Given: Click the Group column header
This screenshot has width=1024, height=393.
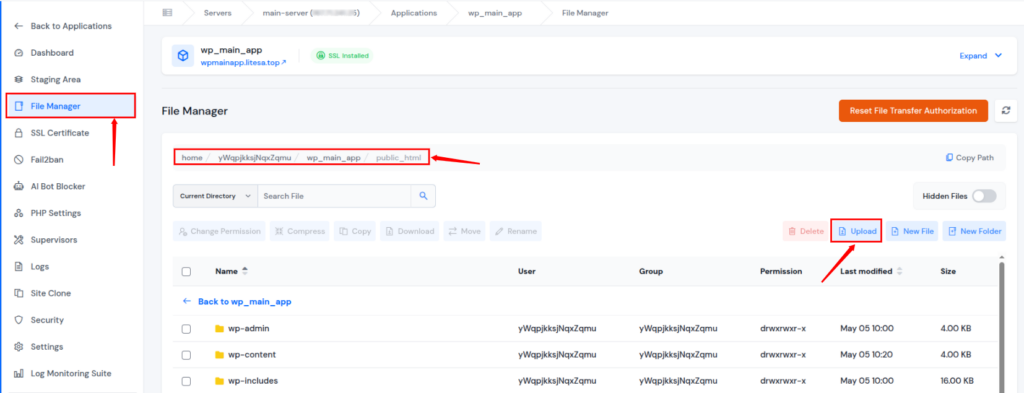Looking at the screenshot, I should pyautogui.click(x=650, y=272).
